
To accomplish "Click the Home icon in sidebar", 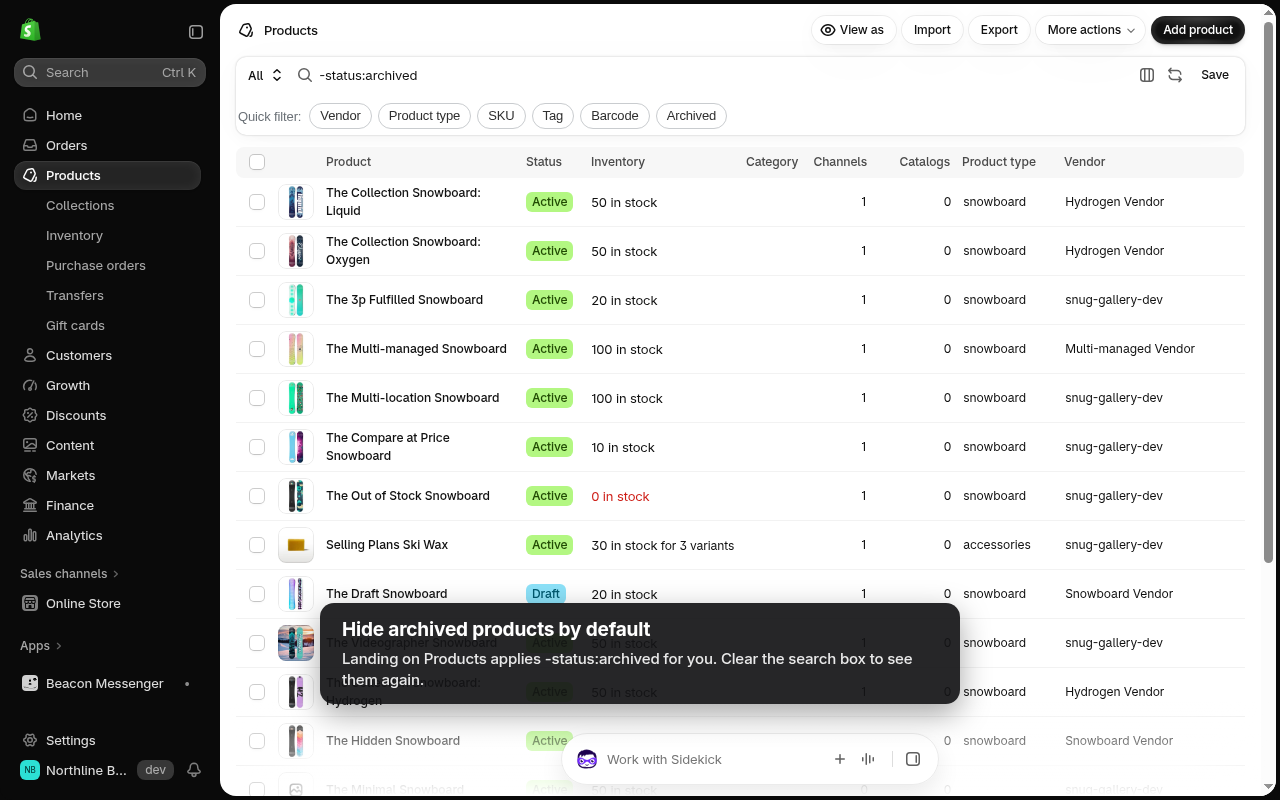I will coord(30,115).
